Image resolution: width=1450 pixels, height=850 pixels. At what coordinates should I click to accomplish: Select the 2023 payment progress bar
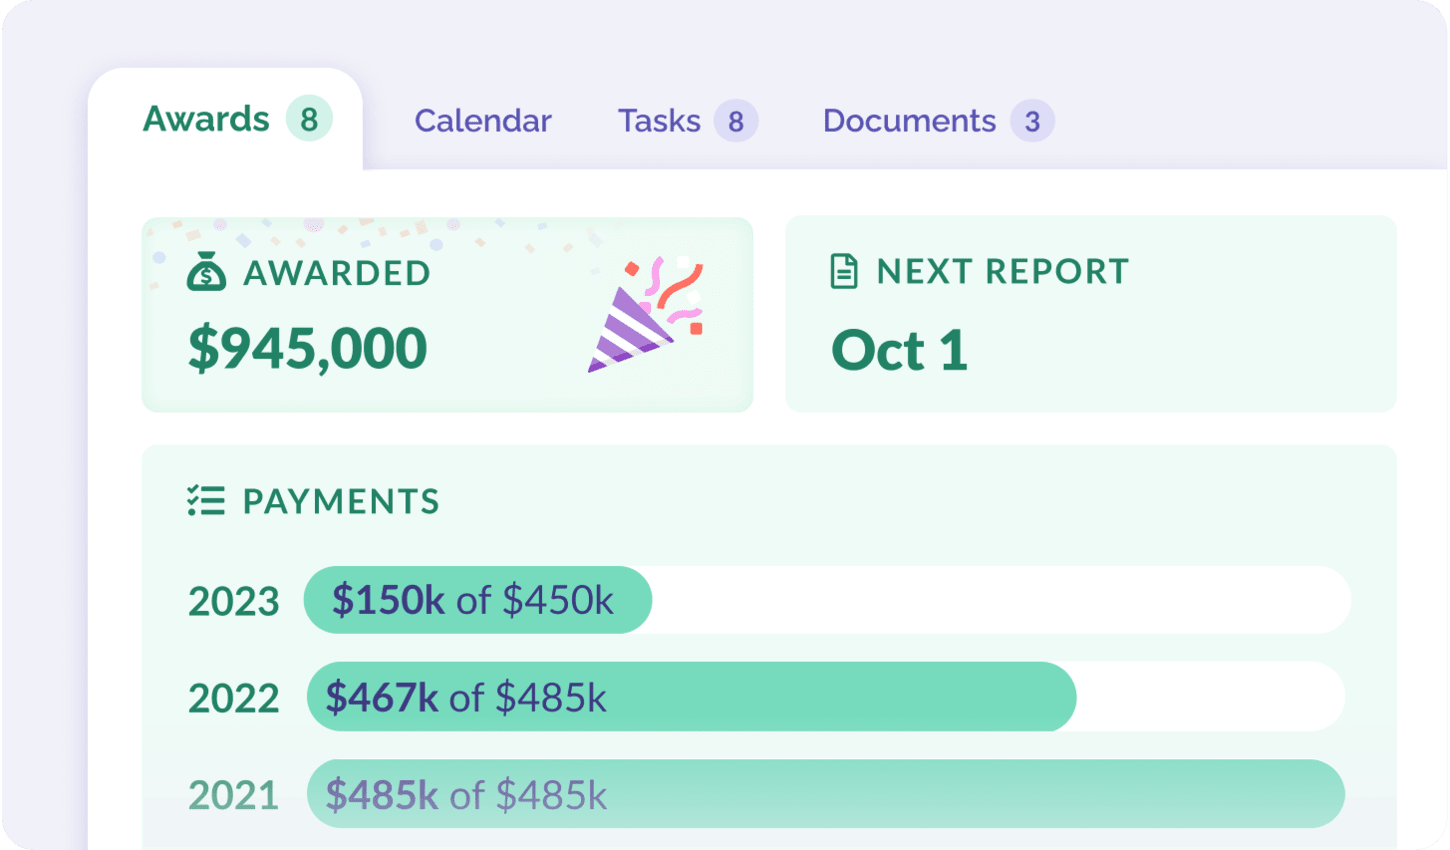[x=827, y=600]
